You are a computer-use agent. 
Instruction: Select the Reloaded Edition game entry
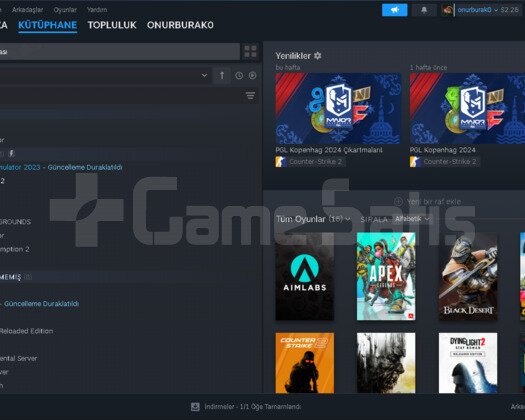[26, 331]
